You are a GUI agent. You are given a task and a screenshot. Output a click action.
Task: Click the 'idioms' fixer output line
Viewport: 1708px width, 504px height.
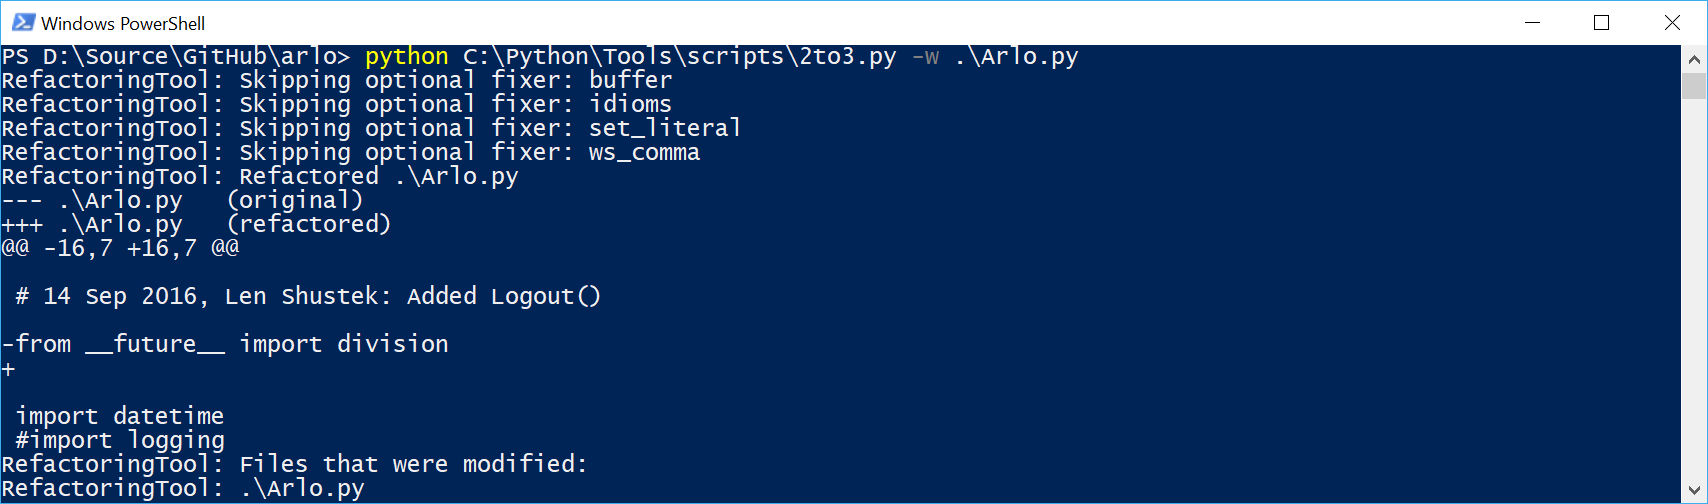pyautogui.click(x=337, y=105)
